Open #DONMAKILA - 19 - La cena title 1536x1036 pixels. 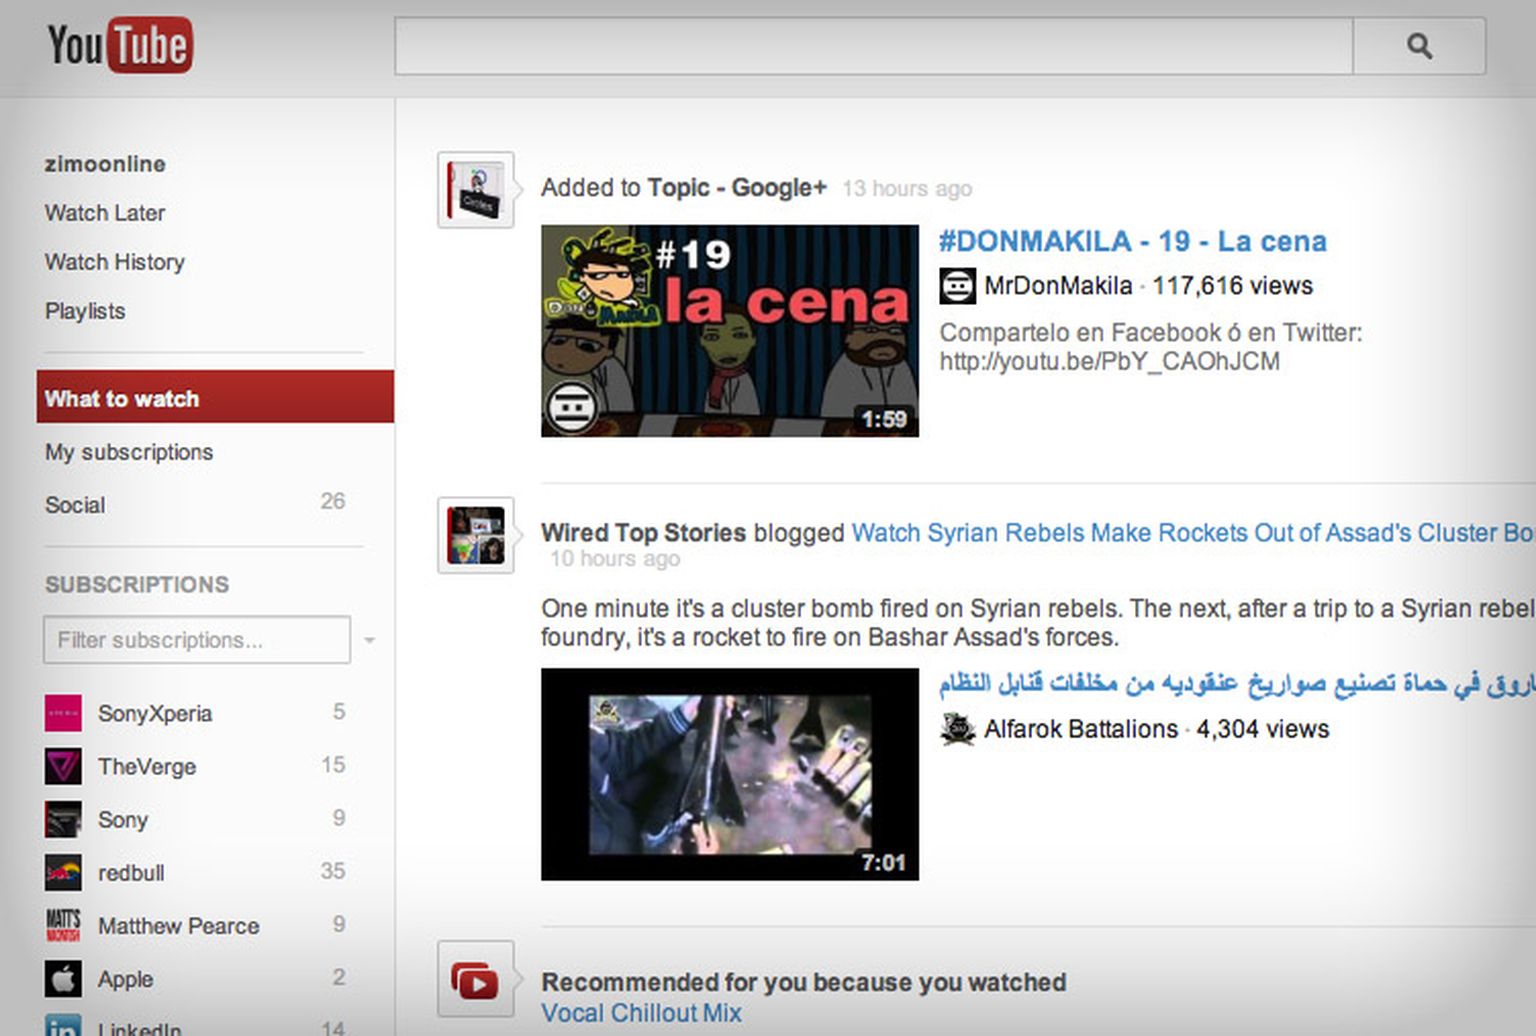pos(1133,241)
